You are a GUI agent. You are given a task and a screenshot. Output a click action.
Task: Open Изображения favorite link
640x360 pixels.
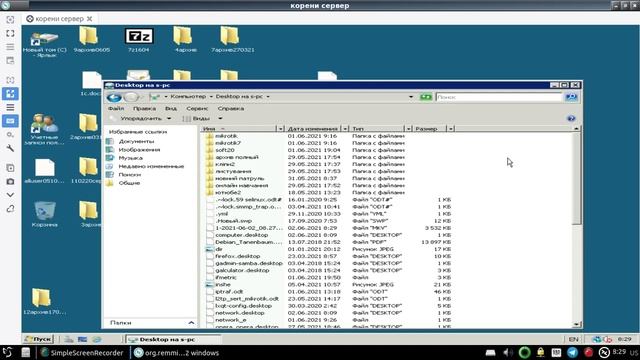pyautogui.click(x=139, y=150)
